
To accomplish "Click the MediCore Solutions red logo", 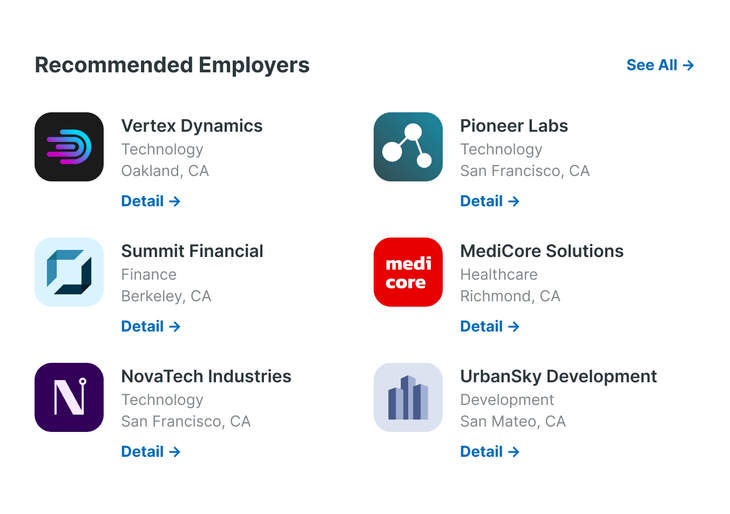I will [x=408, y=272].
